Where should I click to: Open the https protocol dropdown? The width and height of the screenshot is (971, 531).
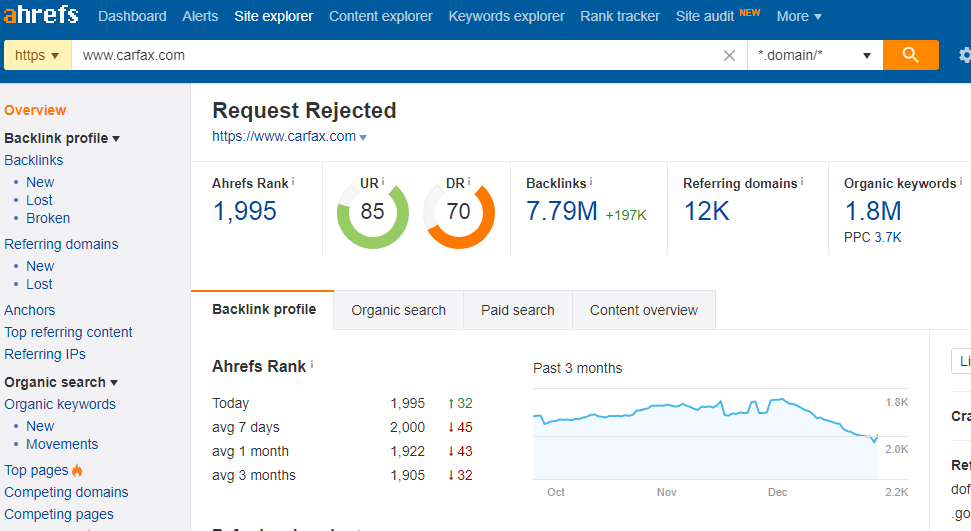(x=37, y=55)
